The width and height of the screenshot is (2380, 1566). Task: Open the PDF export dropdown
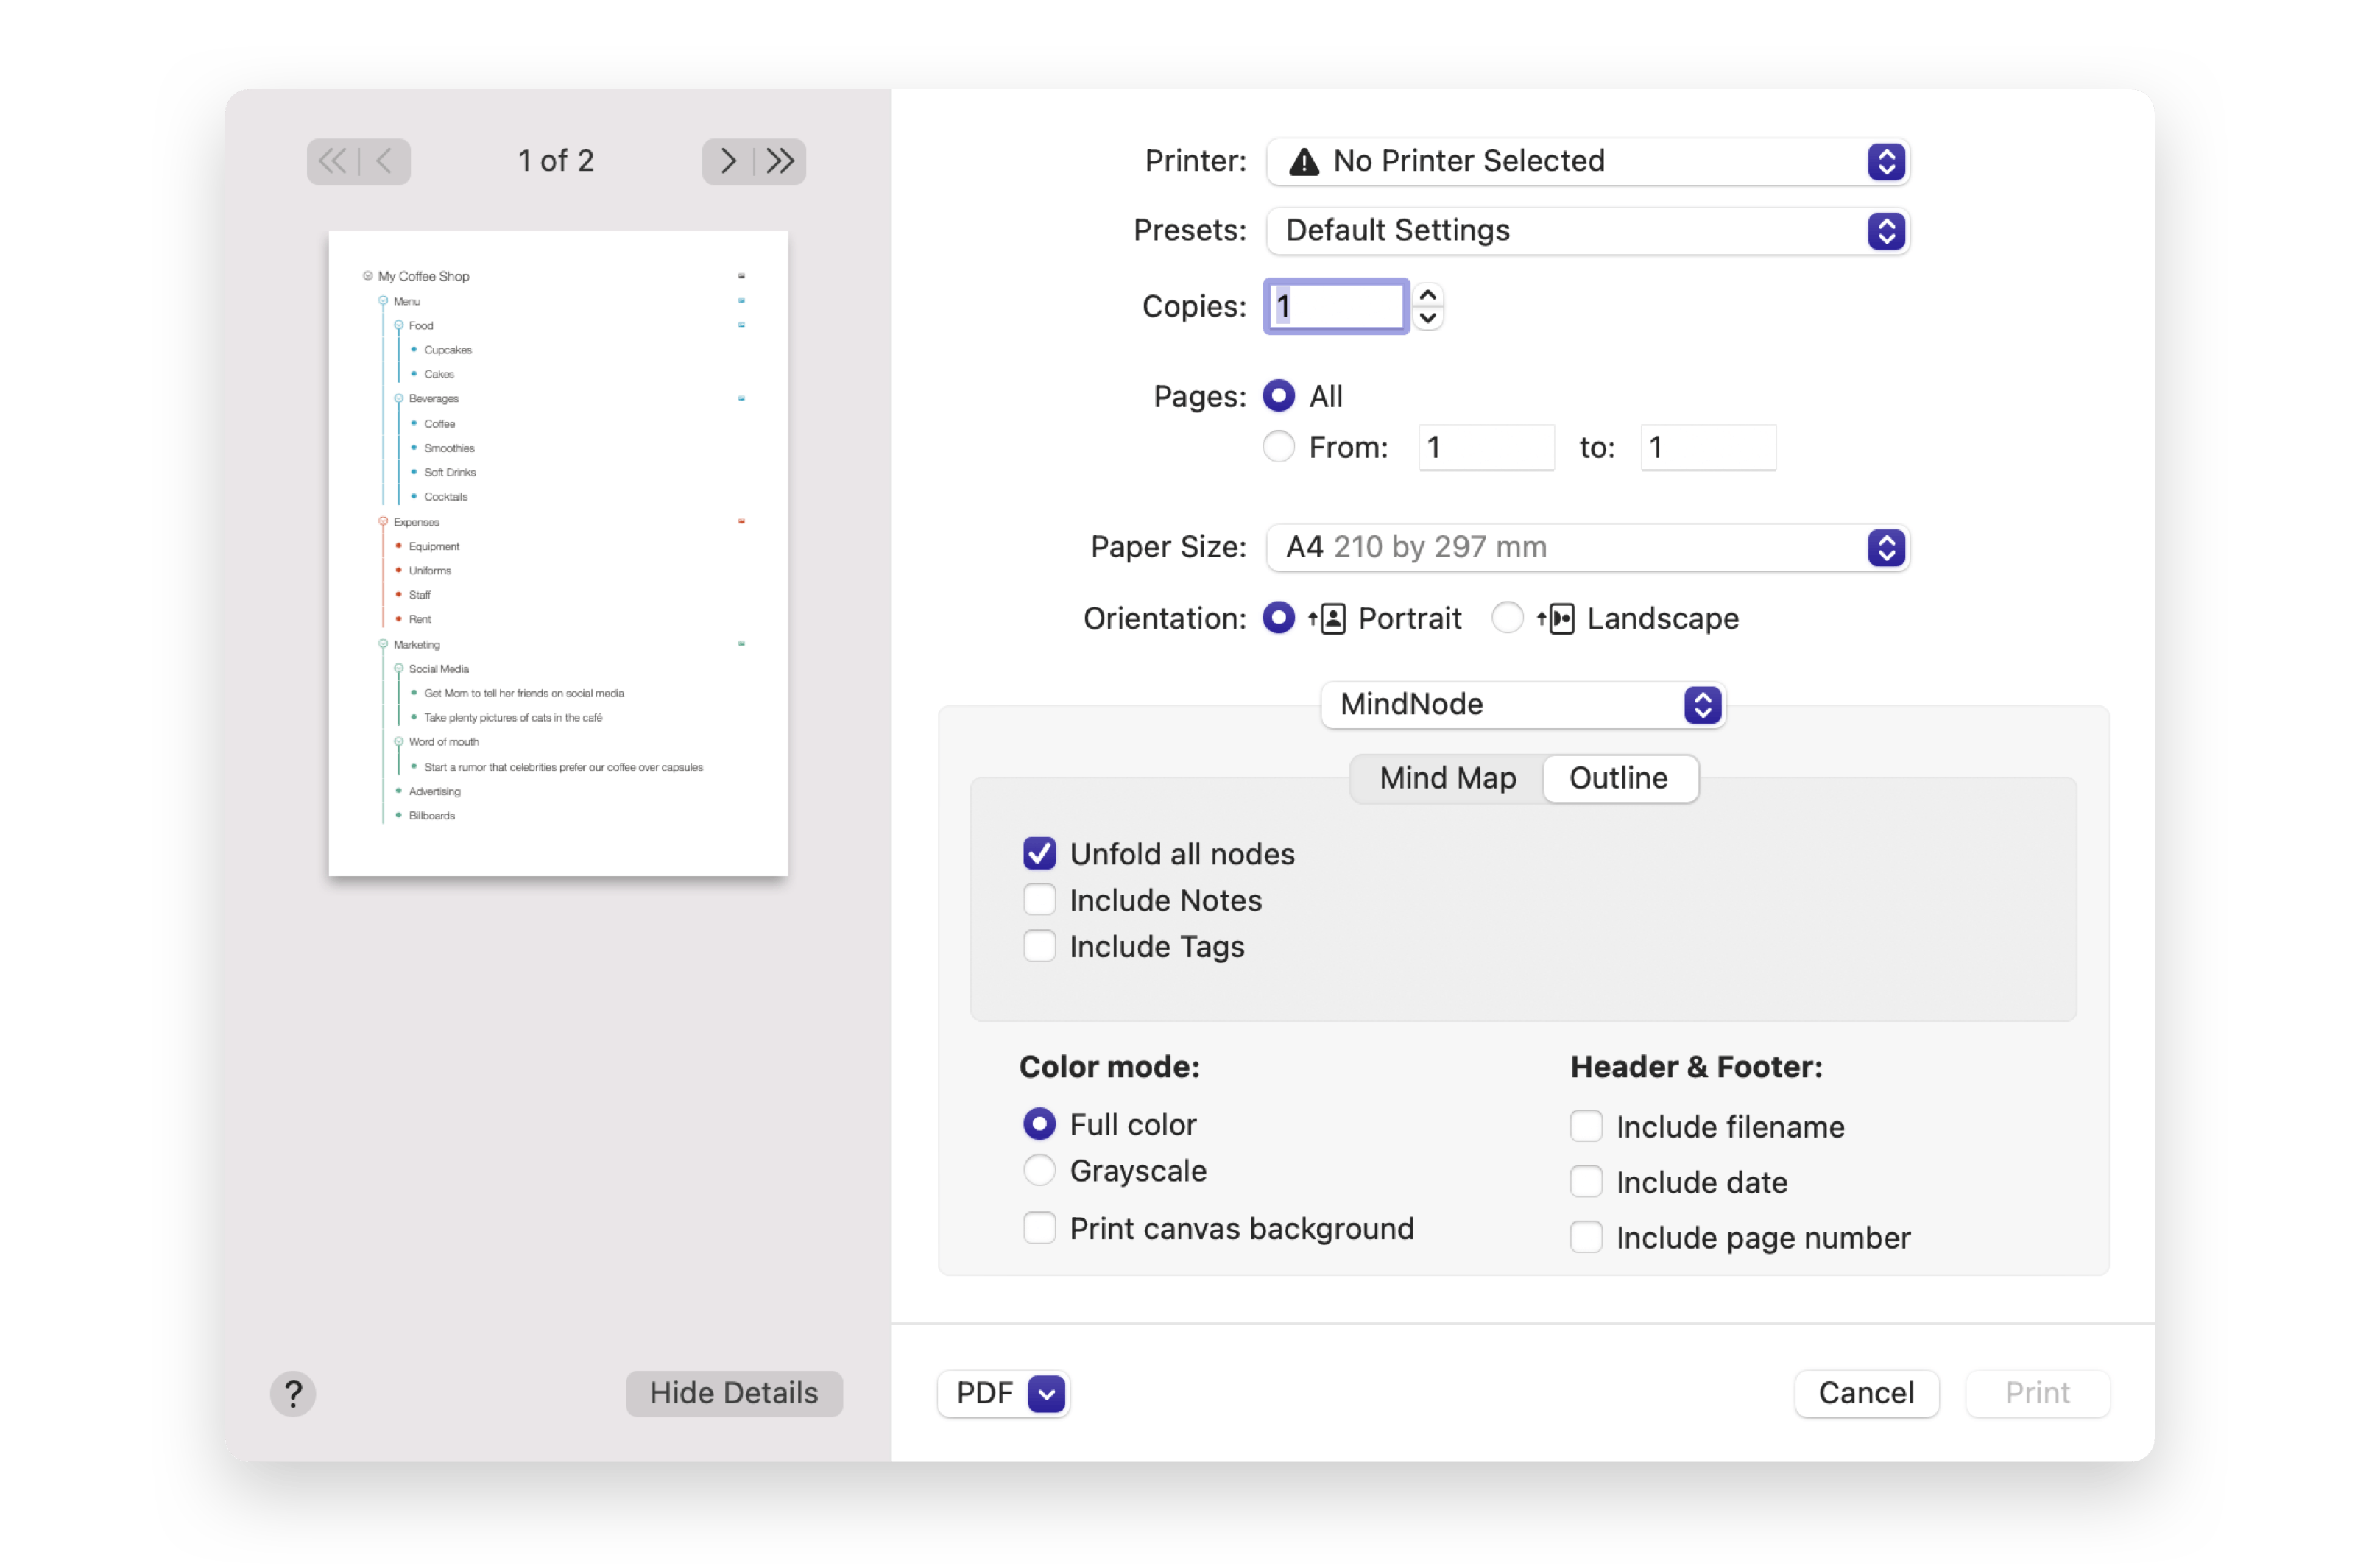point(1003,1393)
